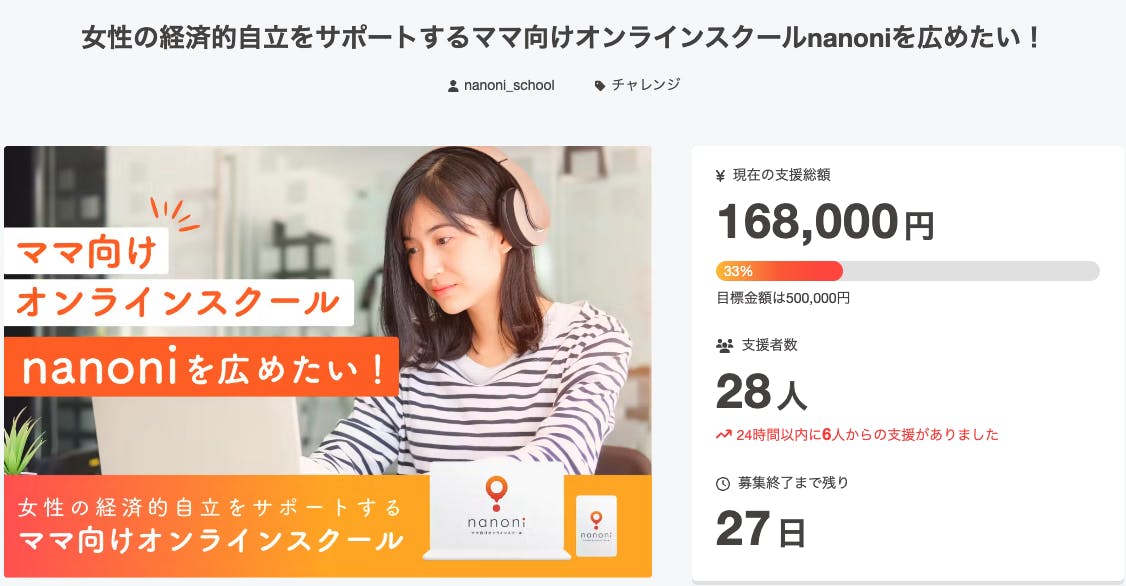1126x586 pixels.
Task: Click the 168,000円 total amount
Action: pyautogui.click(x=826, y=221)
